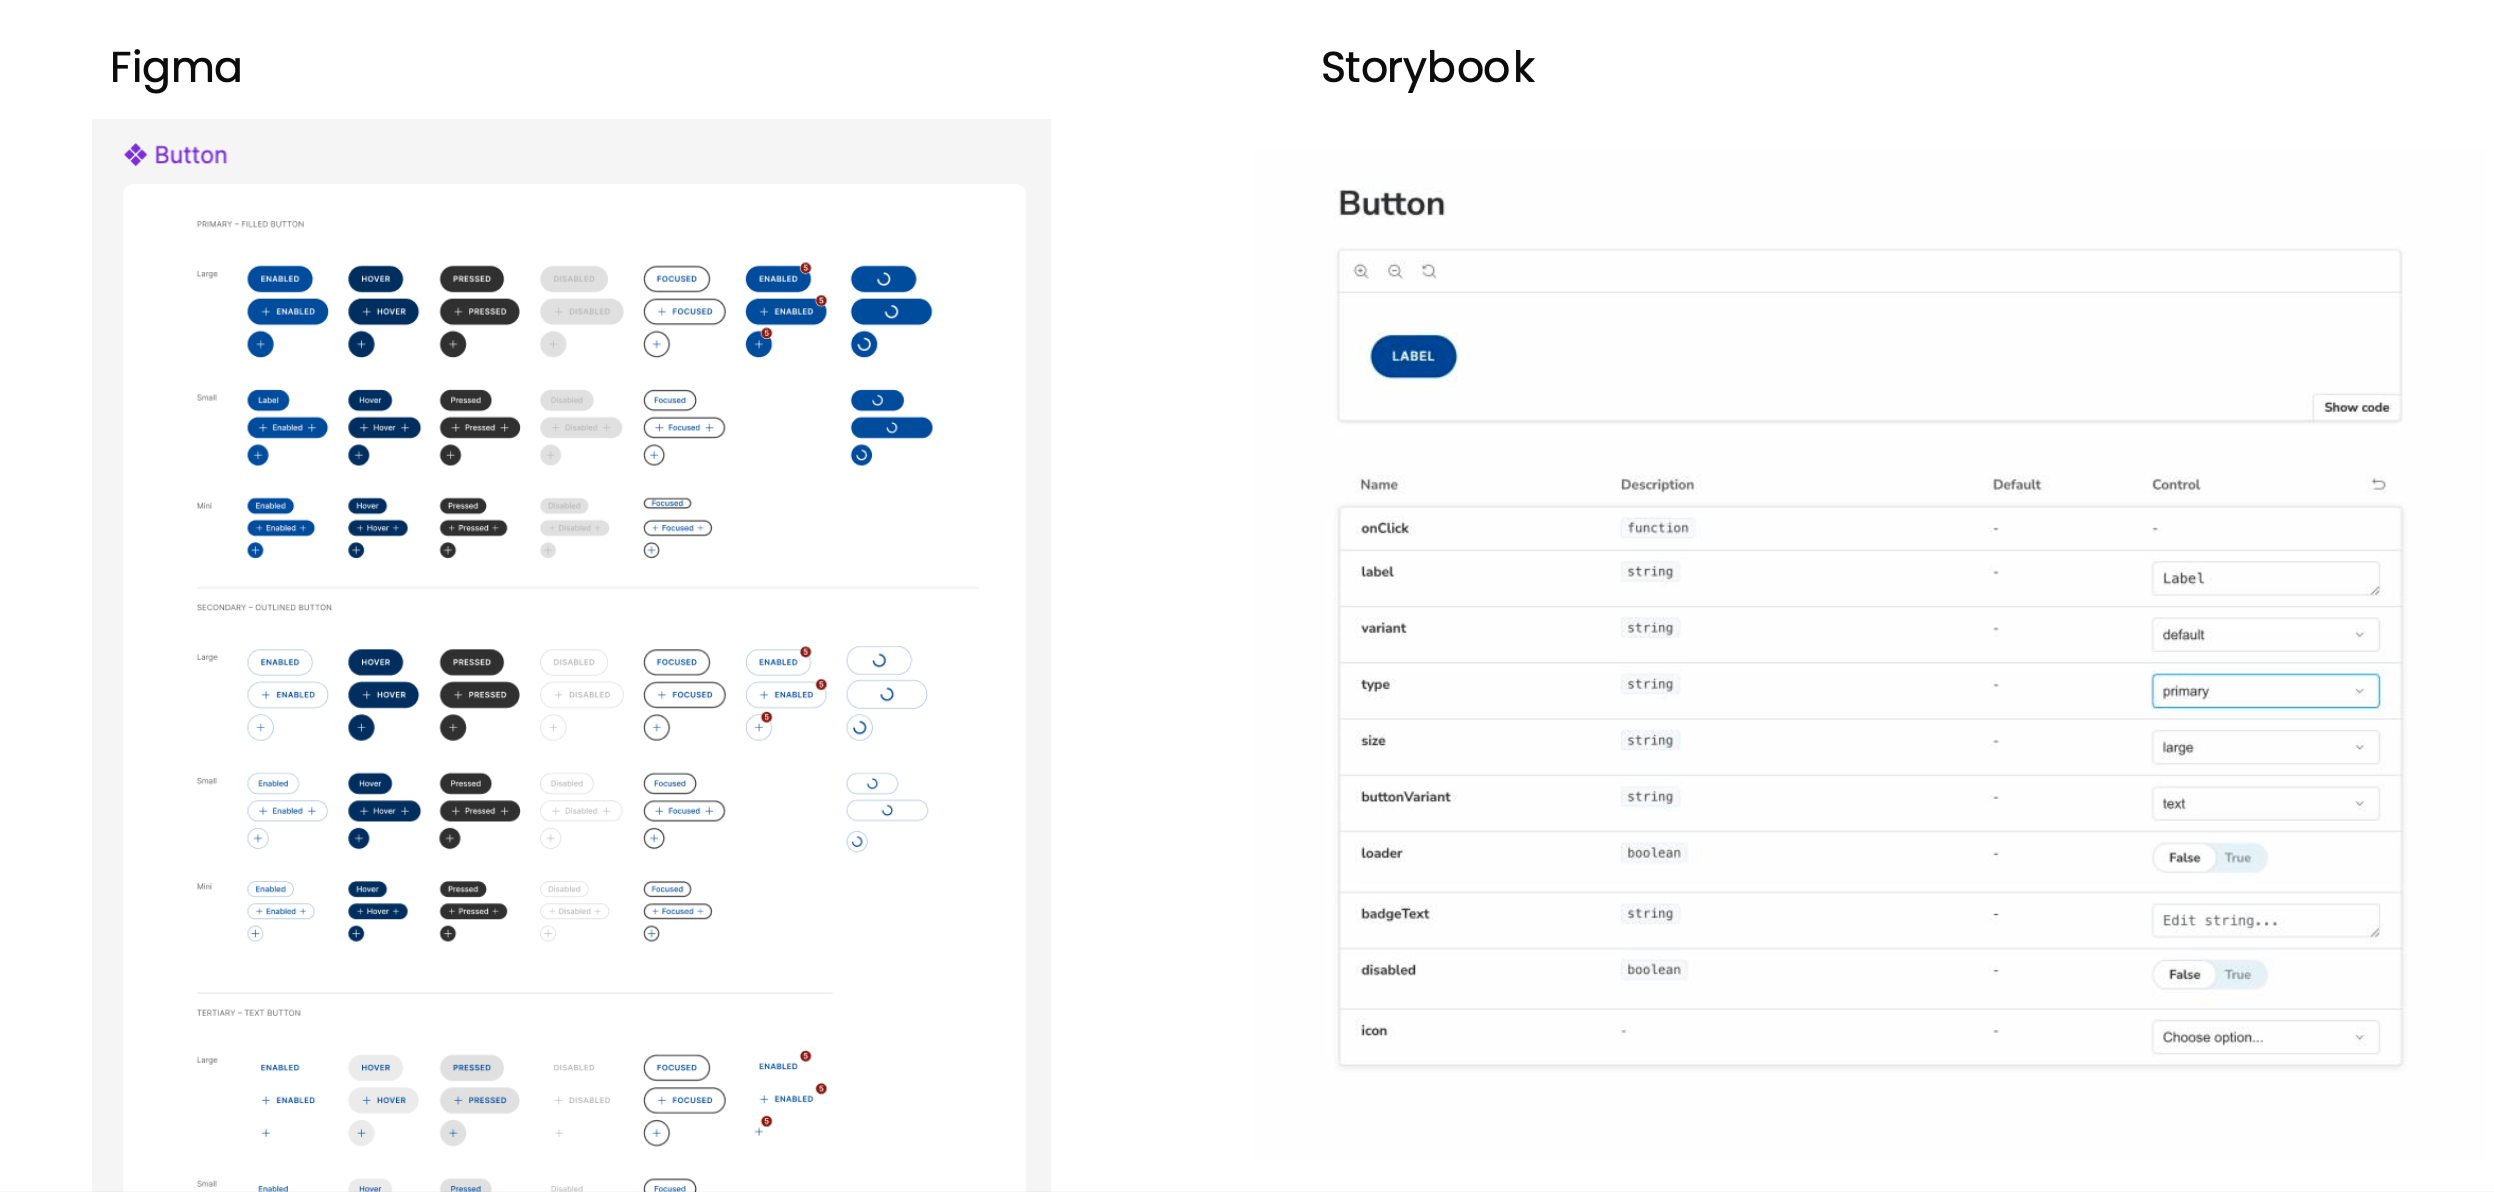Click the badgeText Edit string field
Screen dimensions: 2494x1192
2265,921
